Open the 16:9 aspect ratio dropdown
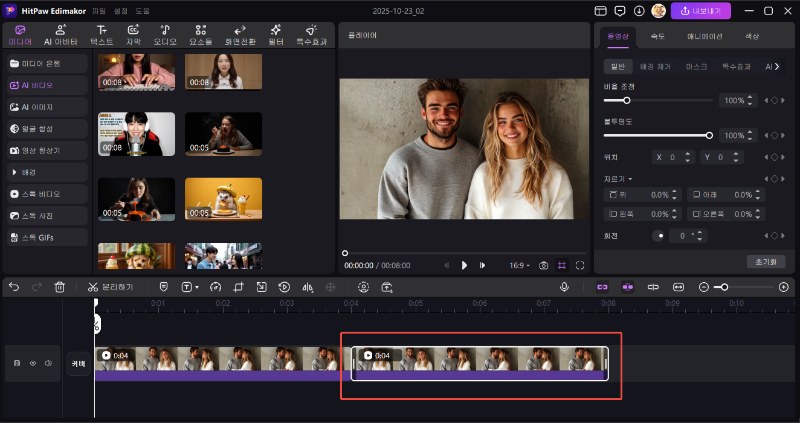This screenshot has height=423, width=800. pos(521,265)
